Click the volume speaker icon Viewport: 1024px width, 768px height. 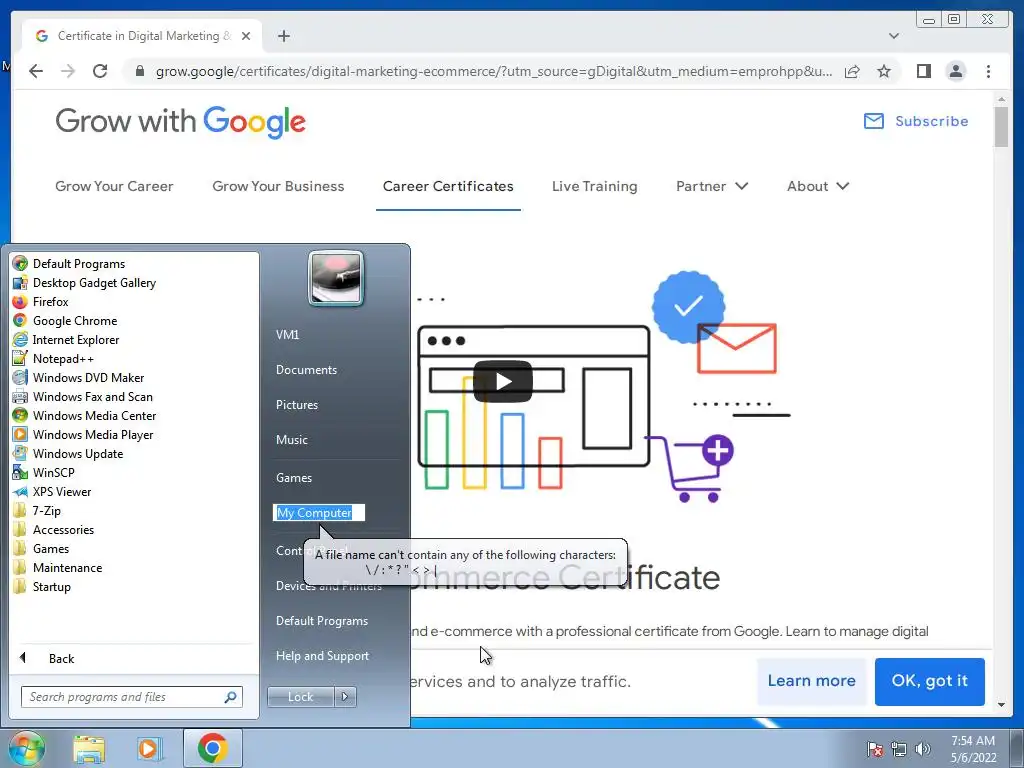point(923,749)
